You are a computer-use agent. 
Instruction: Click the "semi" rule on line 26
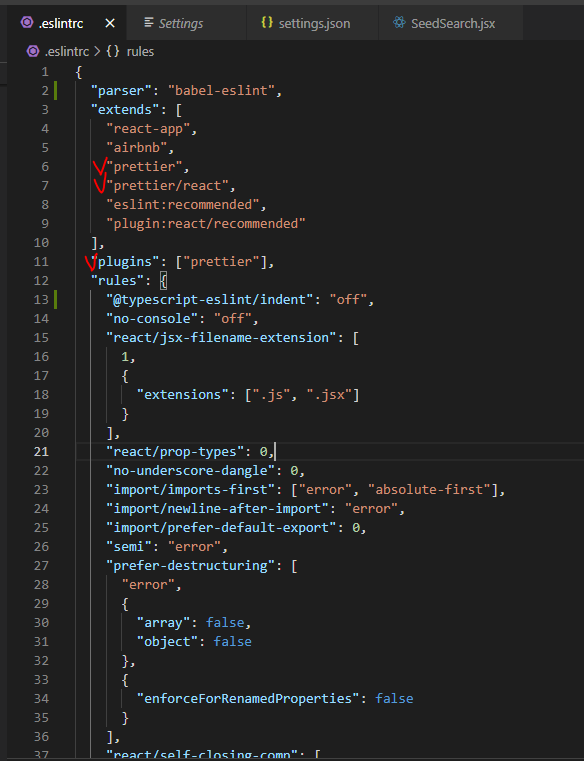(129, 547)
